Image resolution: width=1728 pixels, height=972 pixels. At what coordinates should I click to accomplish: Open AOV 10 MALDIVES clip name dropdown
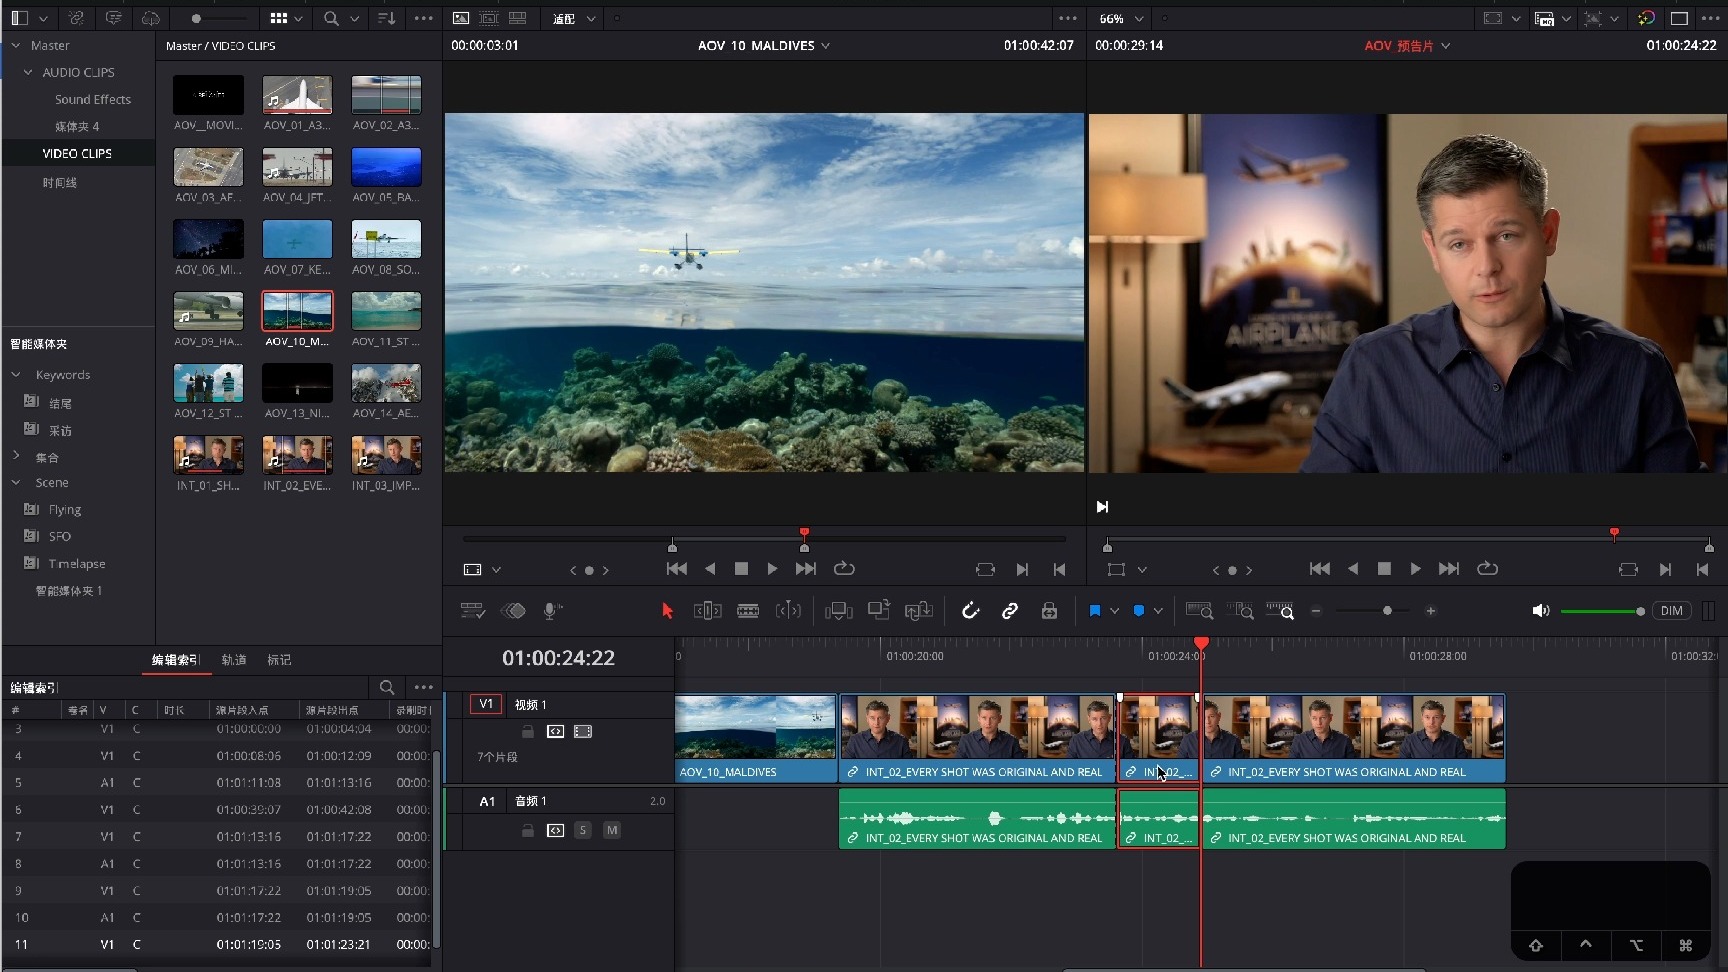pos(825,46)
